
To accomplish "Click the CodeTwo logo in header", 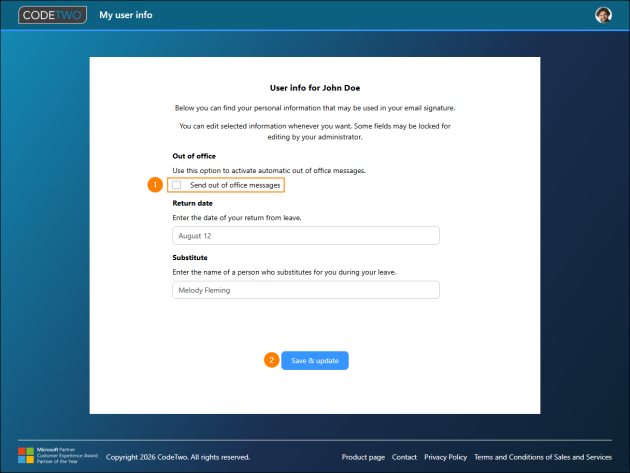I will pyautogui.click(x=52, y=15).
